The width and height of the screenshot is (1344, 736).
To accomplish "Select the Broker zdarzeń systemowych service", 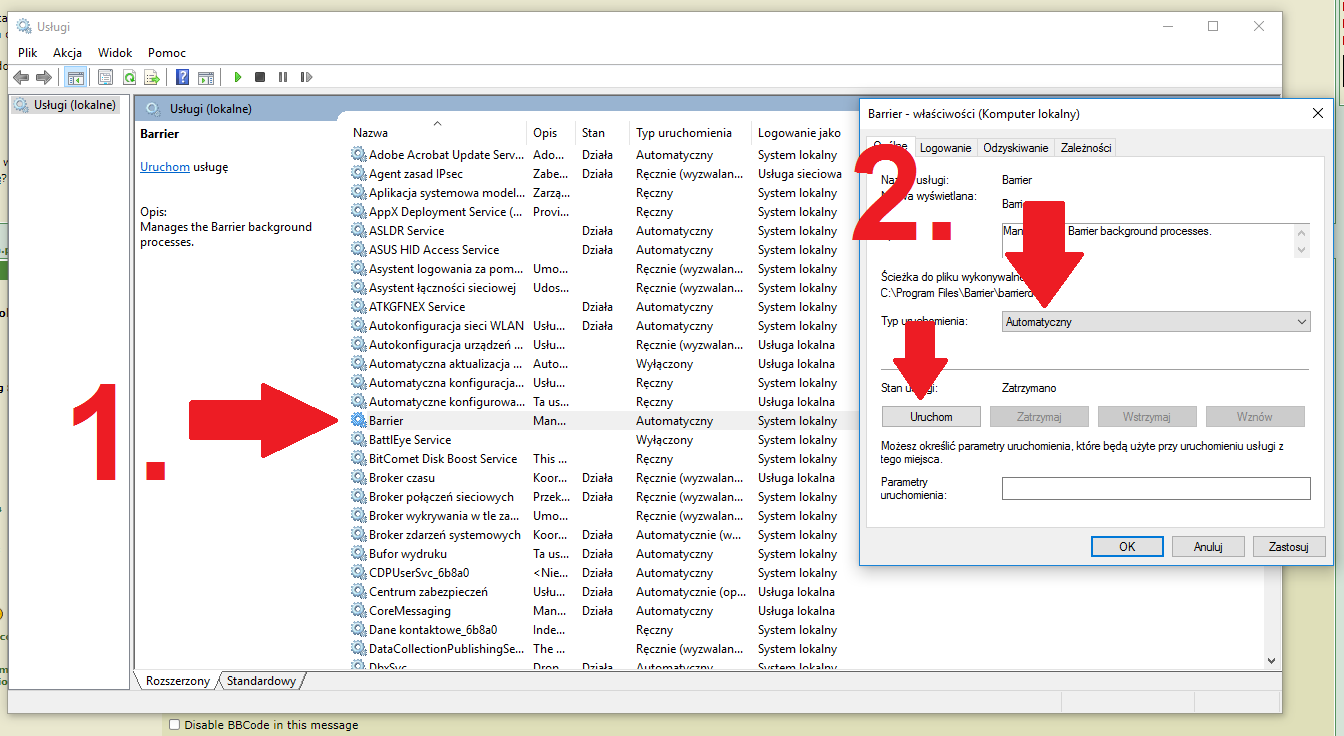I will point(445,535).
